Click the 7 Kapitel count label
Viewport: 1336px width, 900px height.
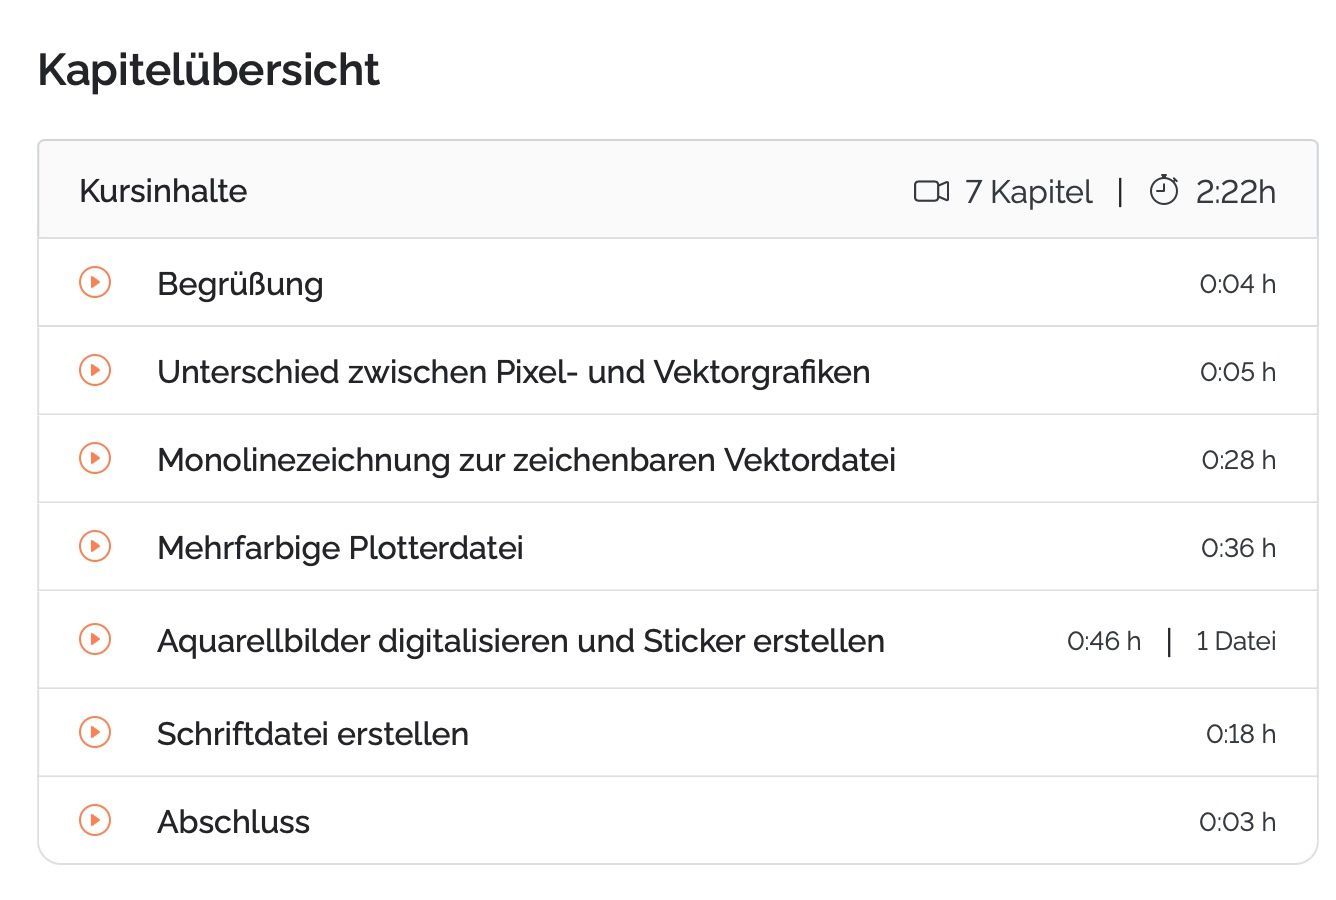coord(1028,192)
